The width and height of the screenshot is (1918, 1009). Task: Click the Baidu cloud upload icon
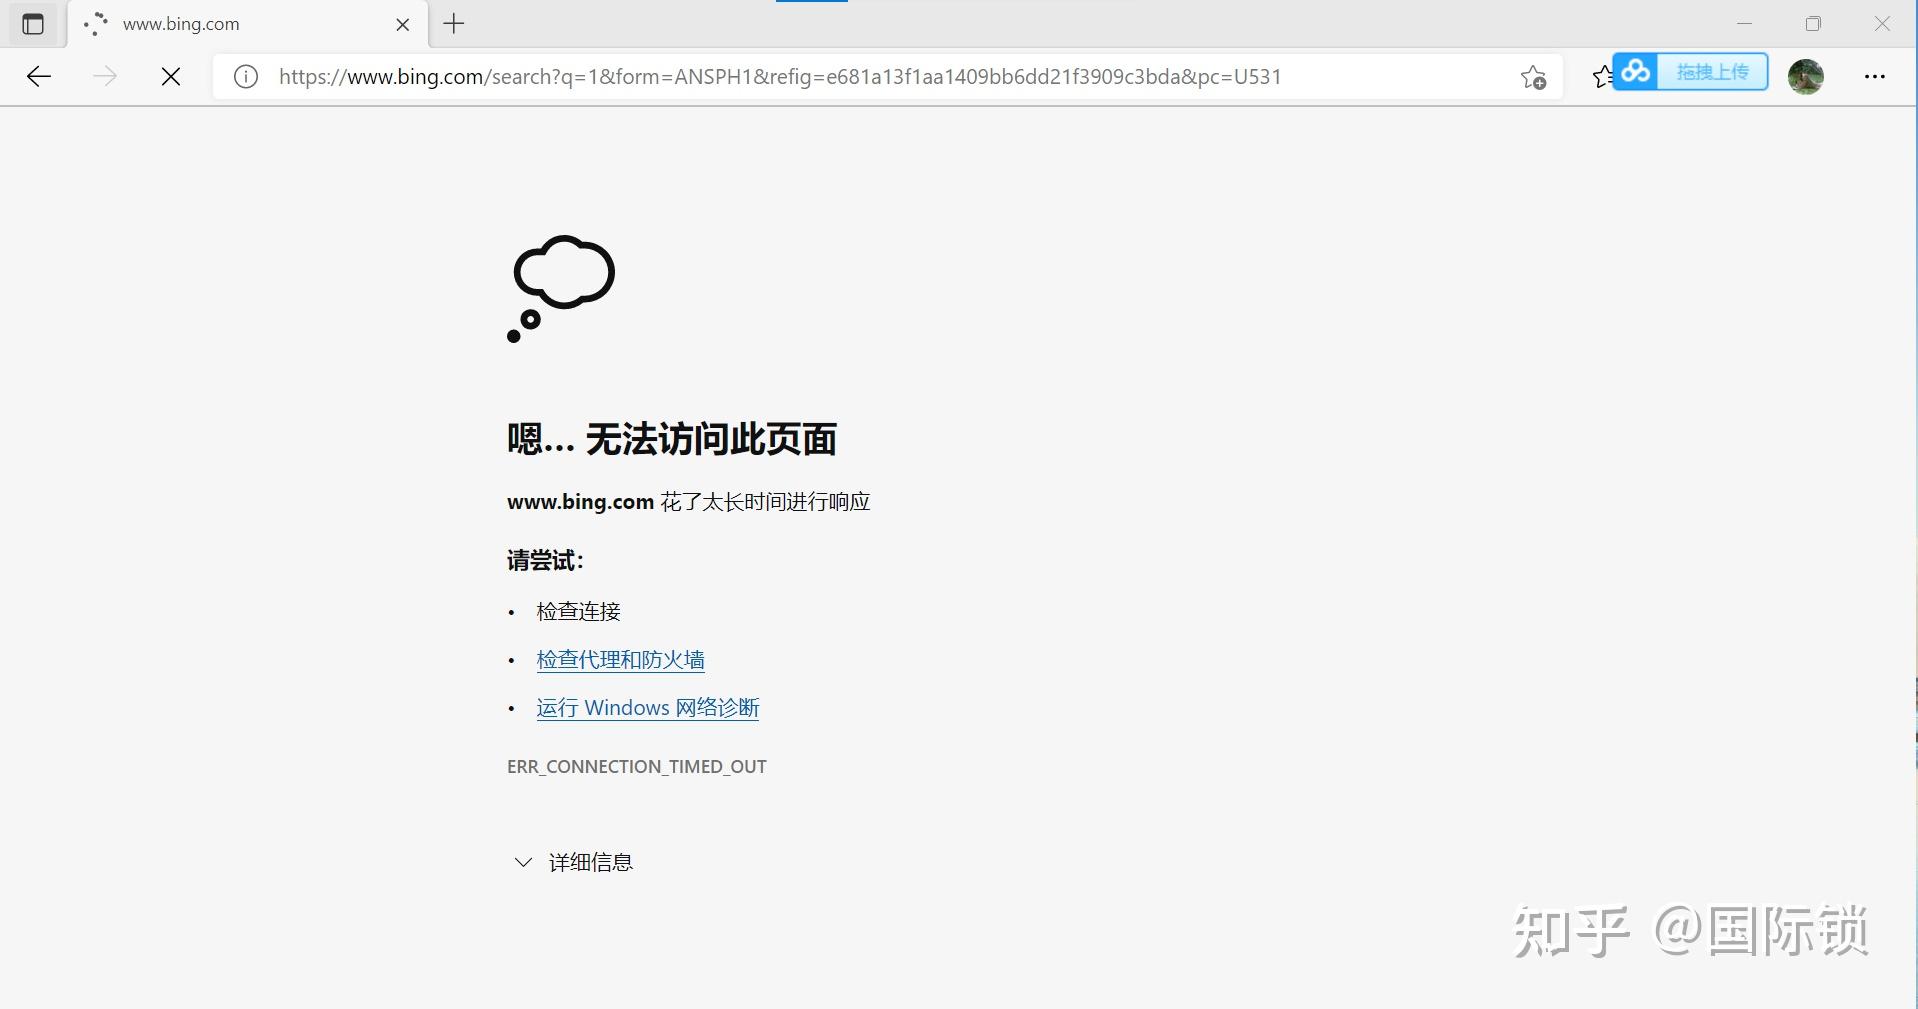point(1636,72)
